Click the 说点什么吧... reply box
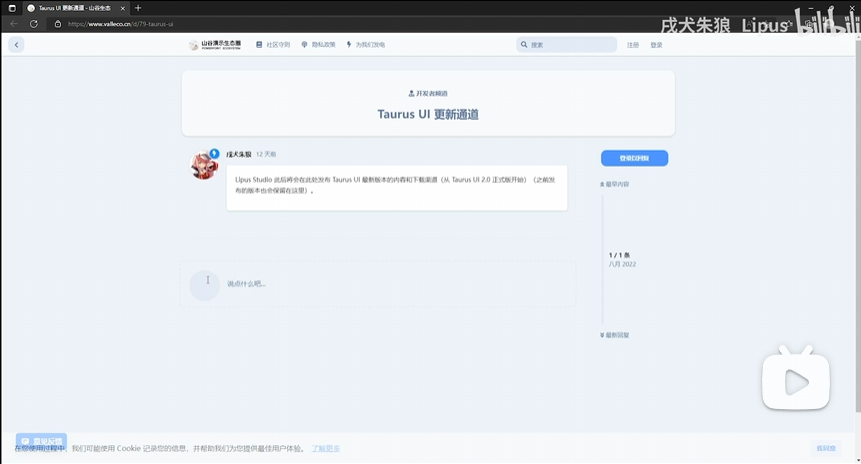 (x=378, y=284)
